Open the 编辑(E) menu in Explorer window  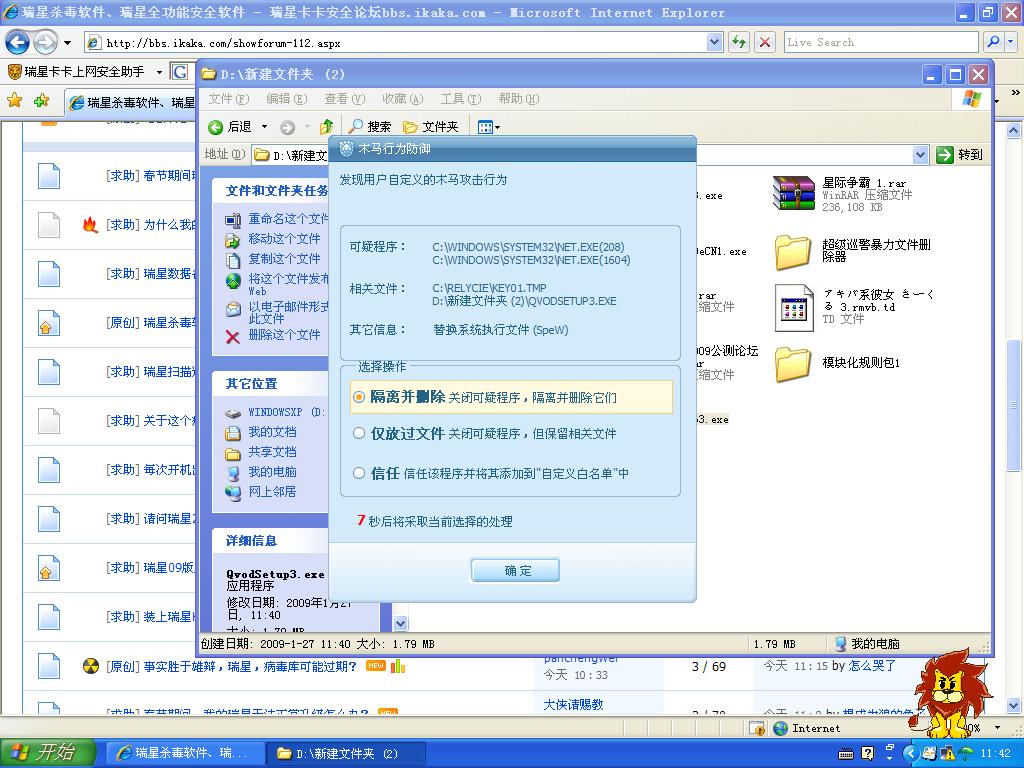pyautogui.click(x=287, y=99)
